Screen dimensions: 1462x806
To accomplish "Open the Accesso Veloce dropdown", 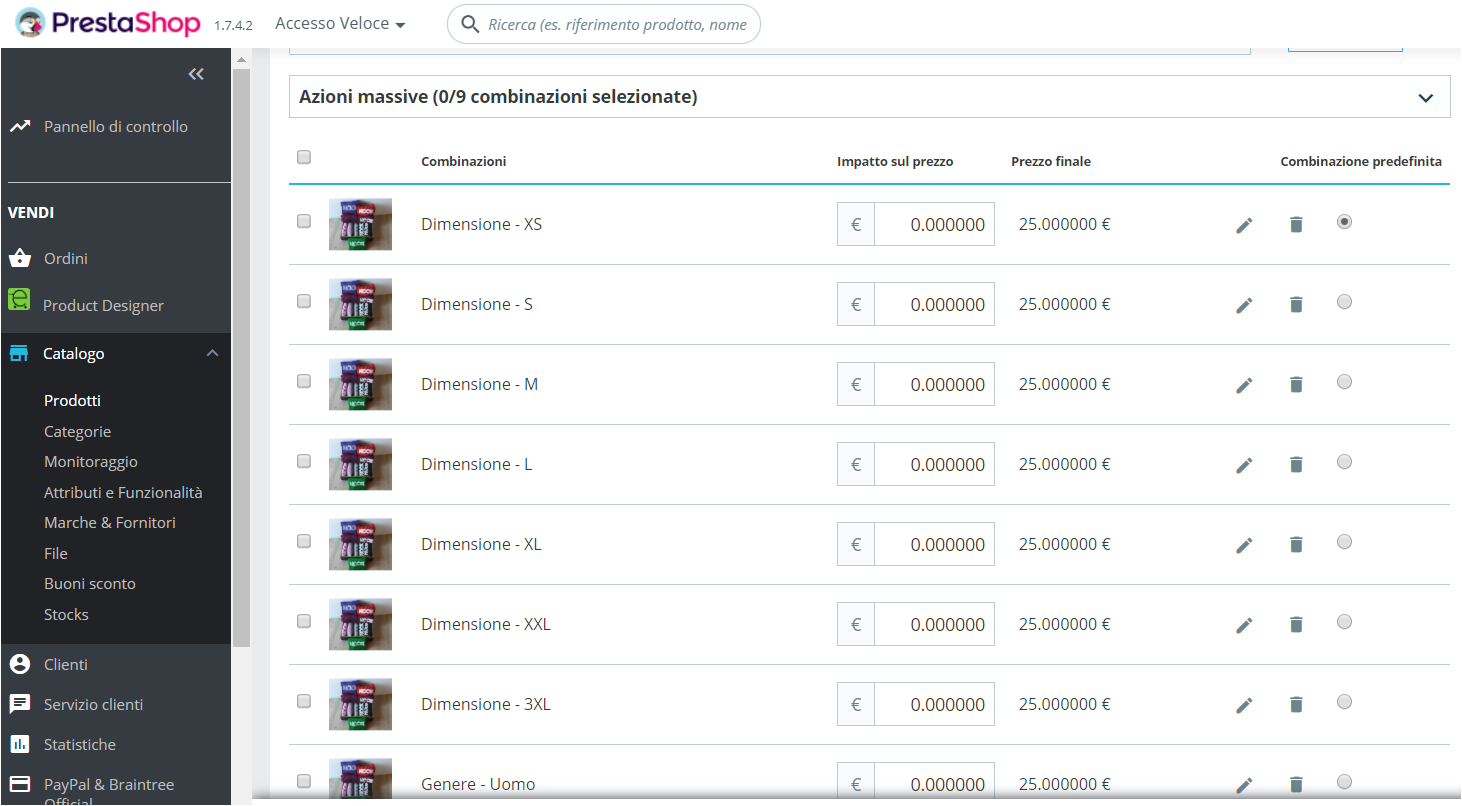I will [340, 24].
